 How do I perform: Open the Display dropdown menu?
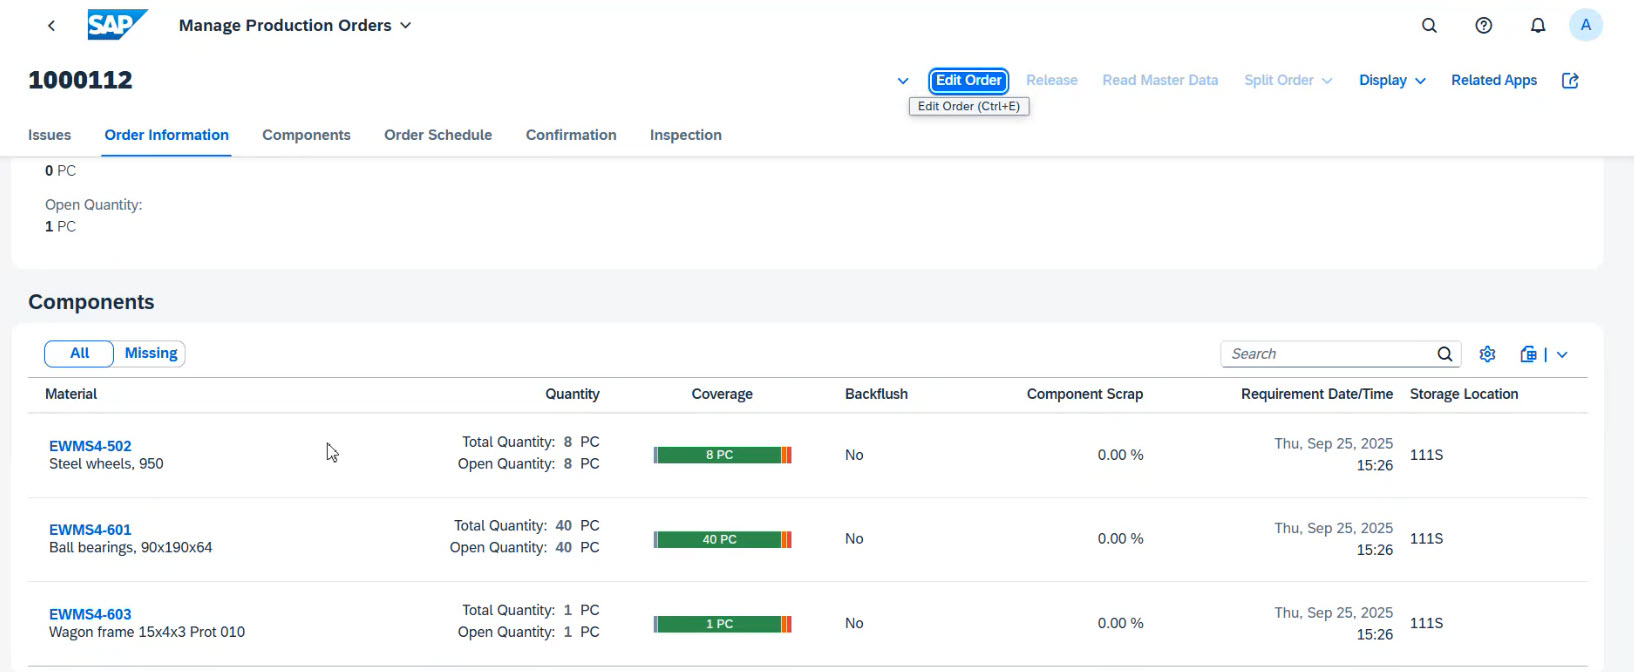[1391, 81]
